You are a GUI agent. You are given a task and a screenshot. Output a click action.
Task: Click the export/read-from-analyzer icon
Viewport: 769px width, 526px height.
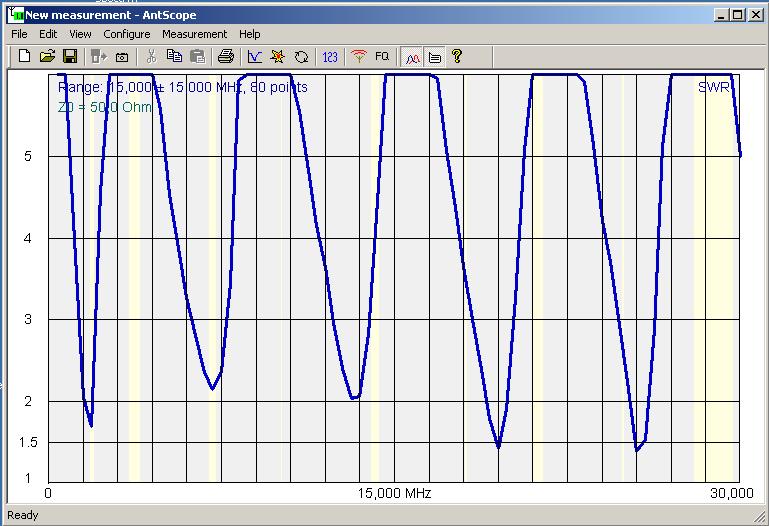[99, 57]
